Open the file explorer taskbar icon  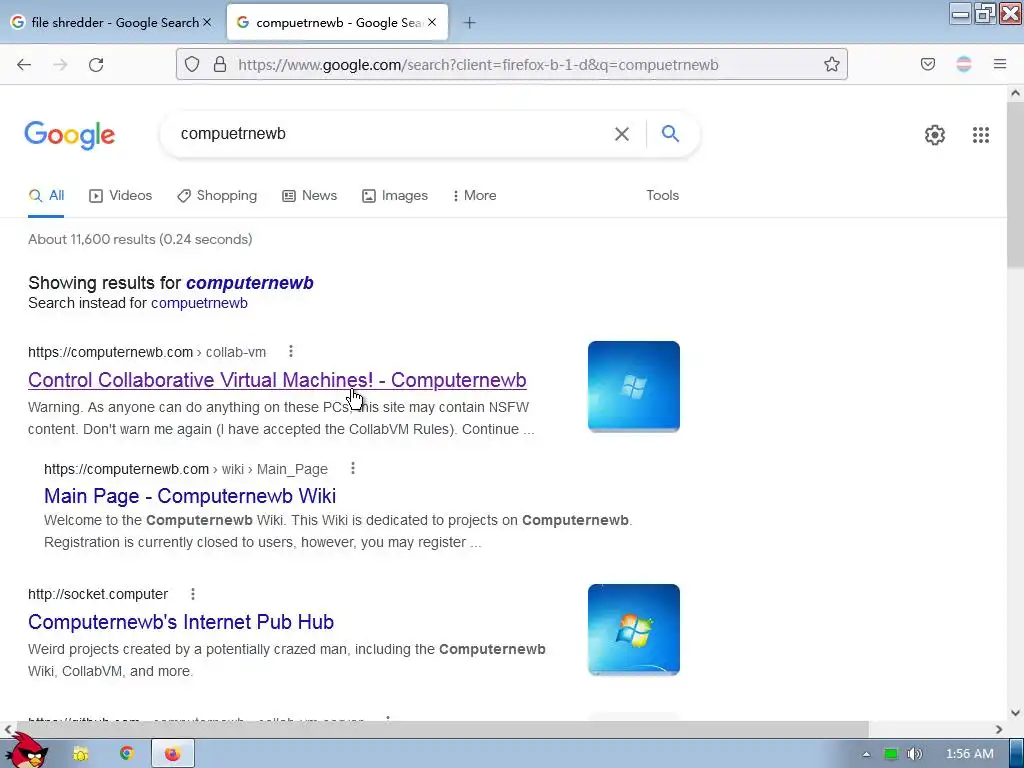coord(80,754)
